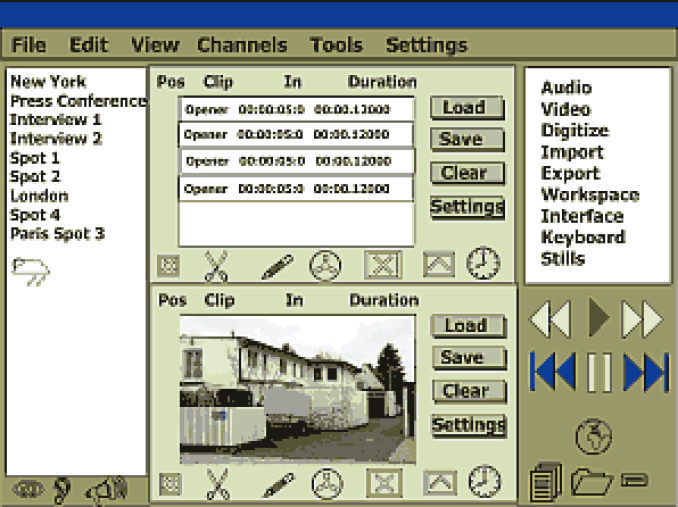Click the Clear button in lower panel
The height and width of the screenshot is (507, 678).
pos(465,390)
